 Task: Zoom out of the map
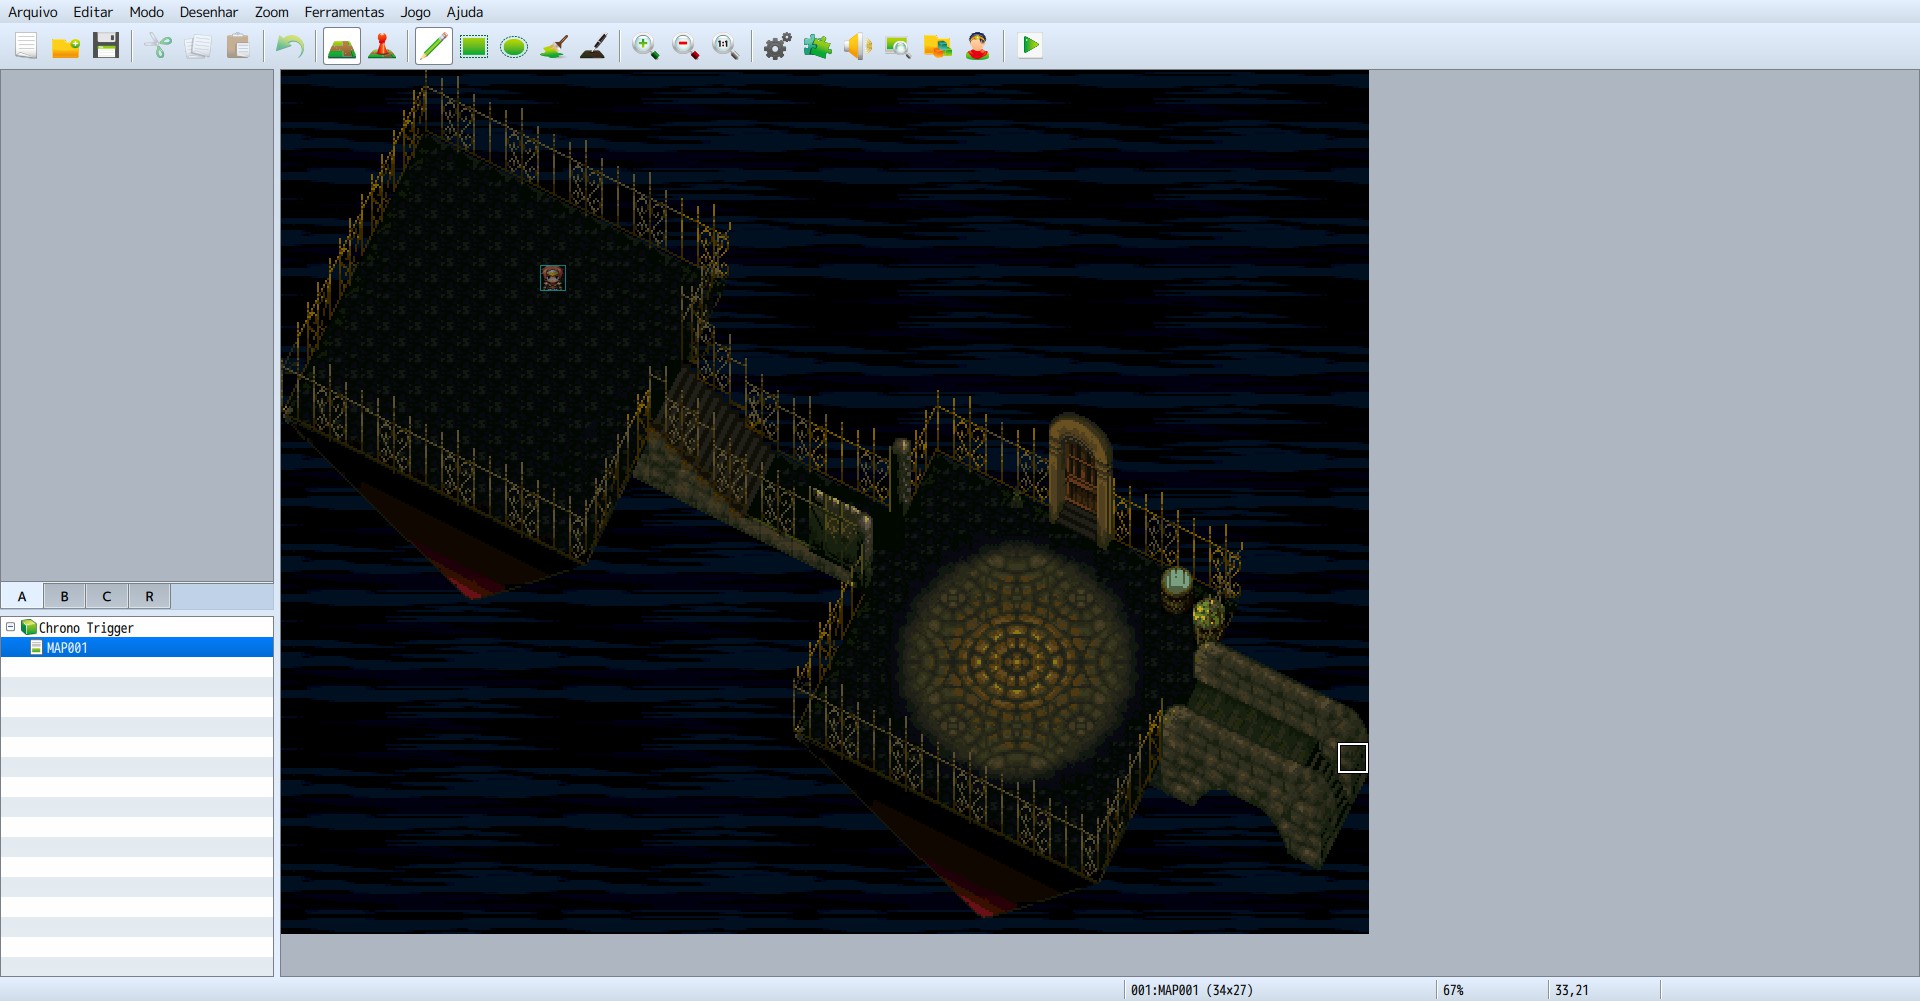686,46
